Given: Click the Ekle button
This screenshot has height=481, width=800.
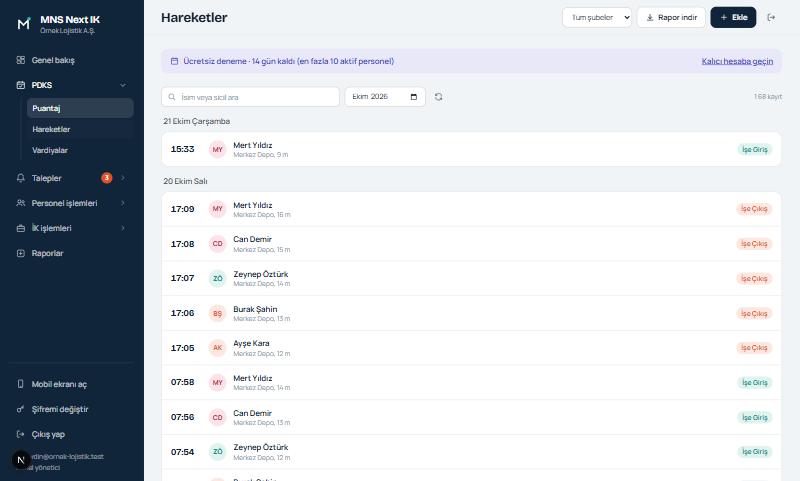Looking at the screenshot, I should tap(733, 17).
